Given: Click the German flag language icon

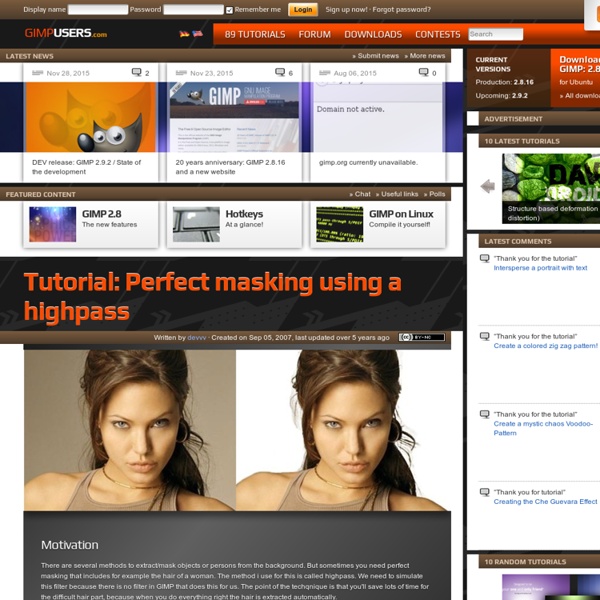Looking at the screenshot, I should tap(184, 34).
